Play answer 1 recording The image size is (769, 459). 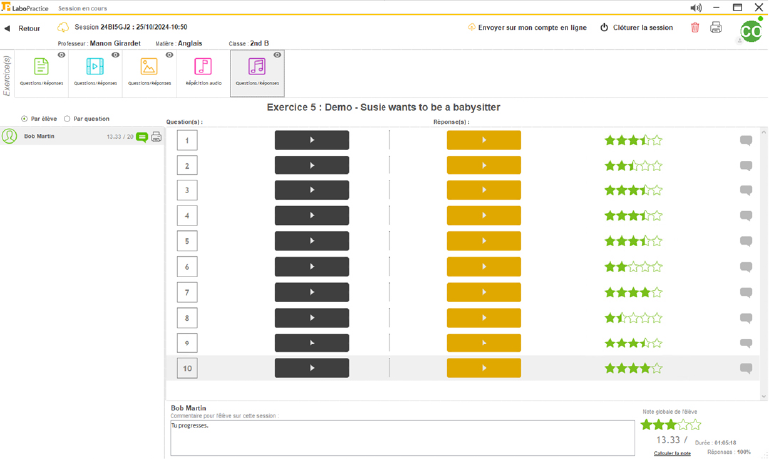[484, 140]
